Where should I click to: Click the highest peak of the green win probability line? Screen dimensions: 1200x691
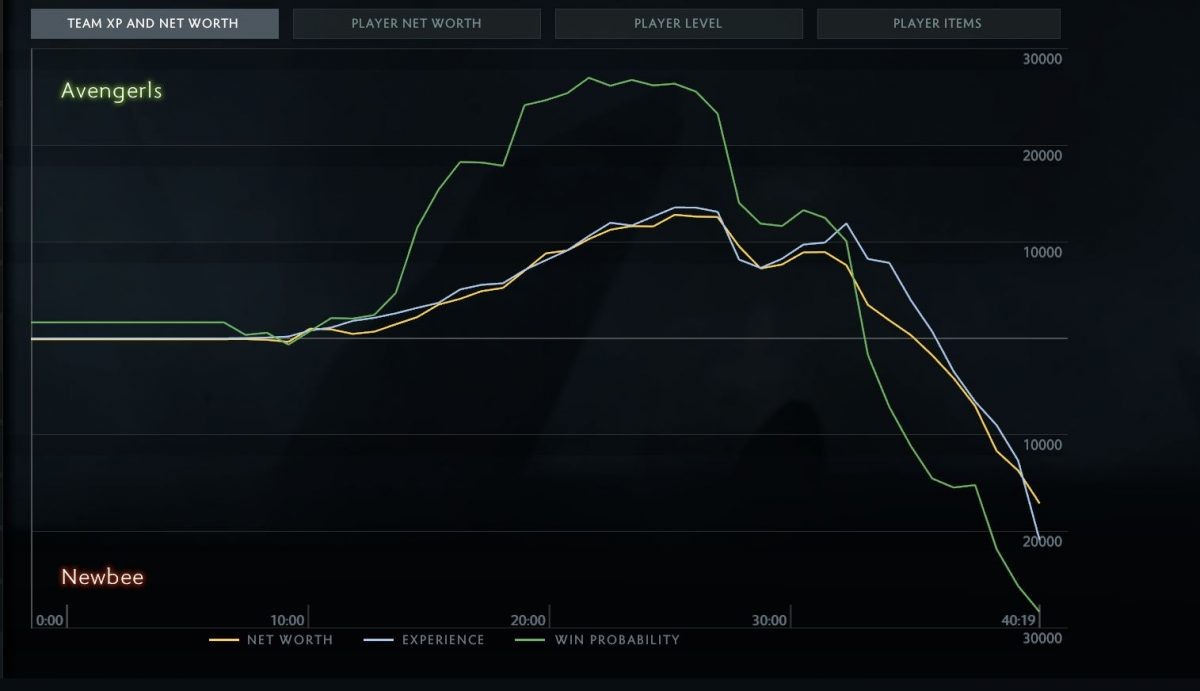click(x=589, y=78)
